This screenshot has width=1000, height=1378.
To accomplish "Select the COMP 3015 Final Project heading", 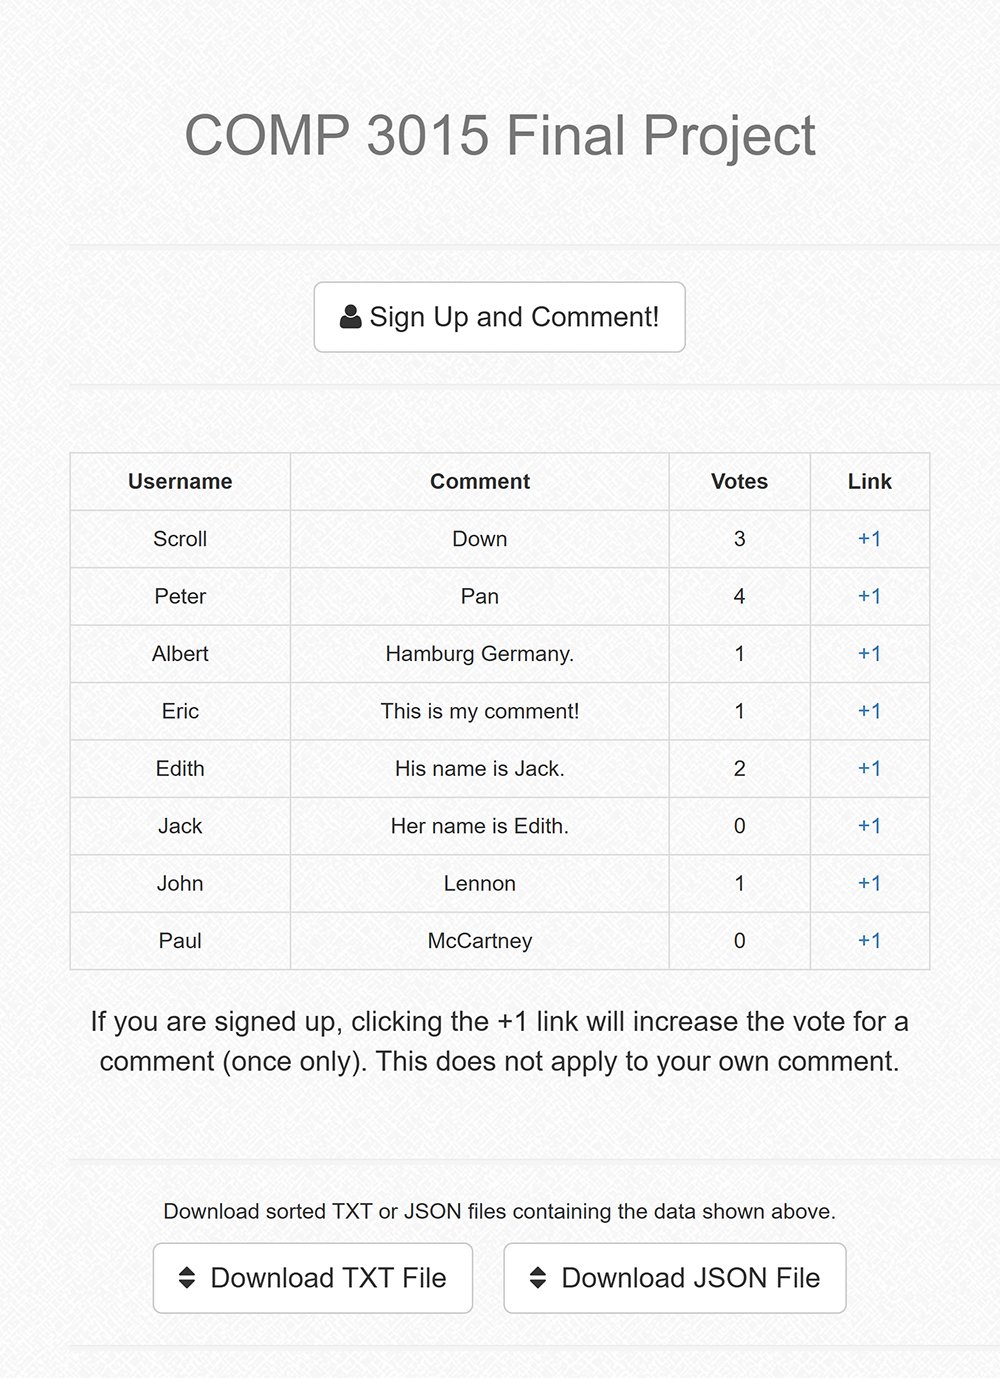I will (x=500, y=135).
